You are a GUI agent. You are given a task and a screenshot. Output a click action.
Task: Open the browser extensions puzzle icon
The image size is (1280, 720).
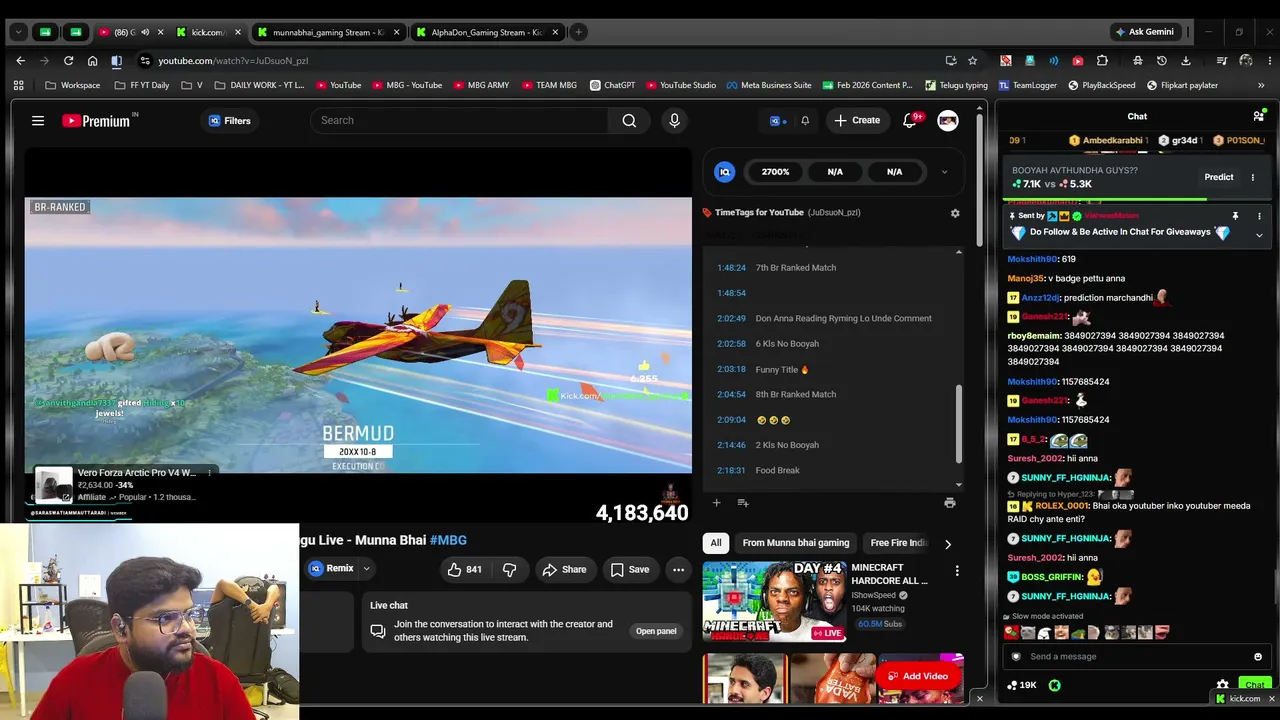(x=1102, y=60)
